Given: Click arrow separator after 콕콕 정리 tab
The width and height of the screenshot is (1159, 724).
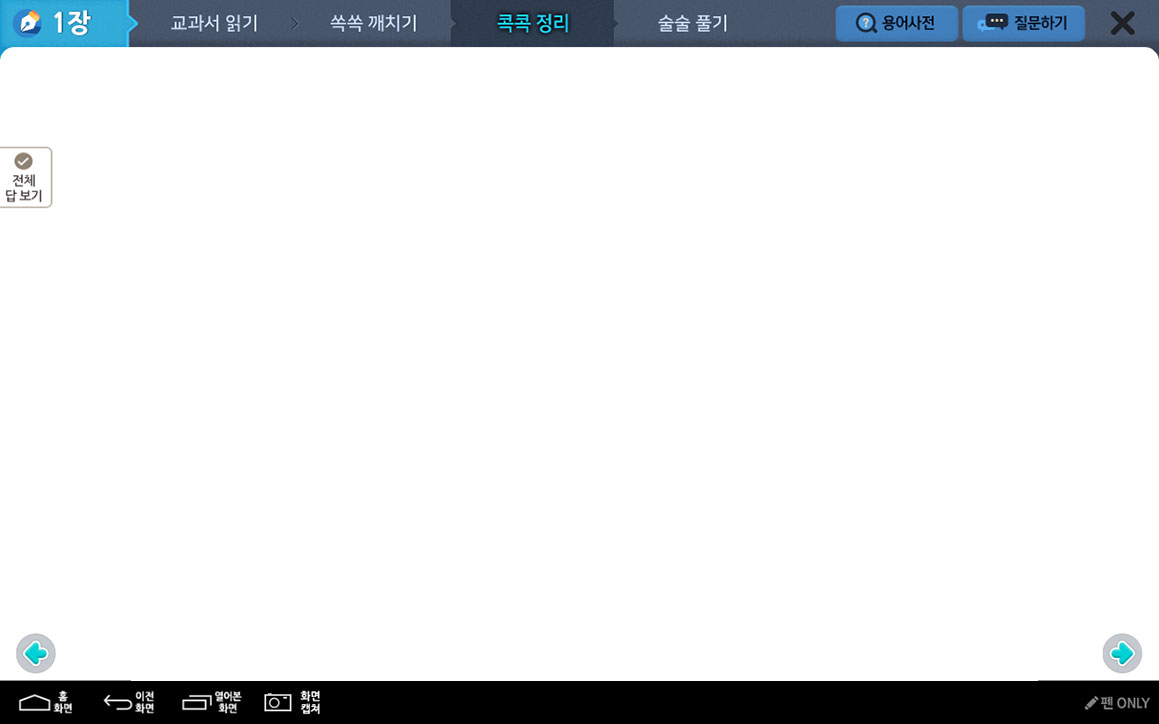Looking at the screenshot, I should (x=614, y=24).
